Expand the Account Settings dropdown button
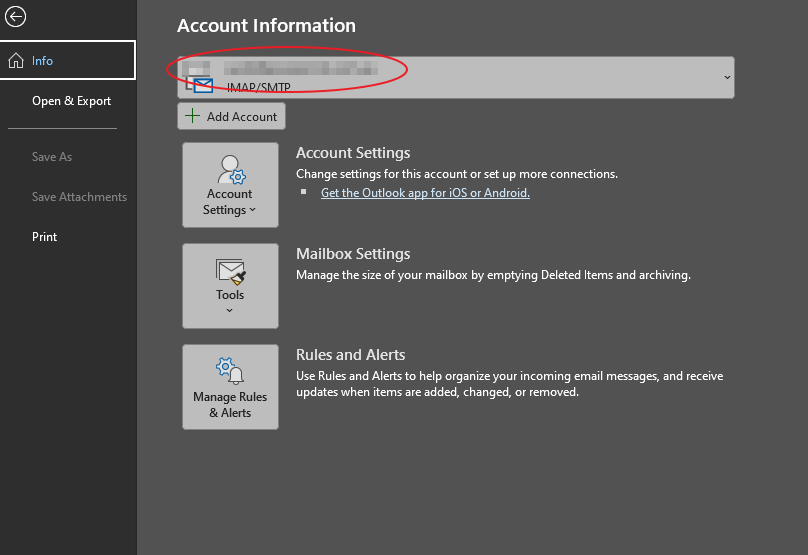 (x=230, y=185)
